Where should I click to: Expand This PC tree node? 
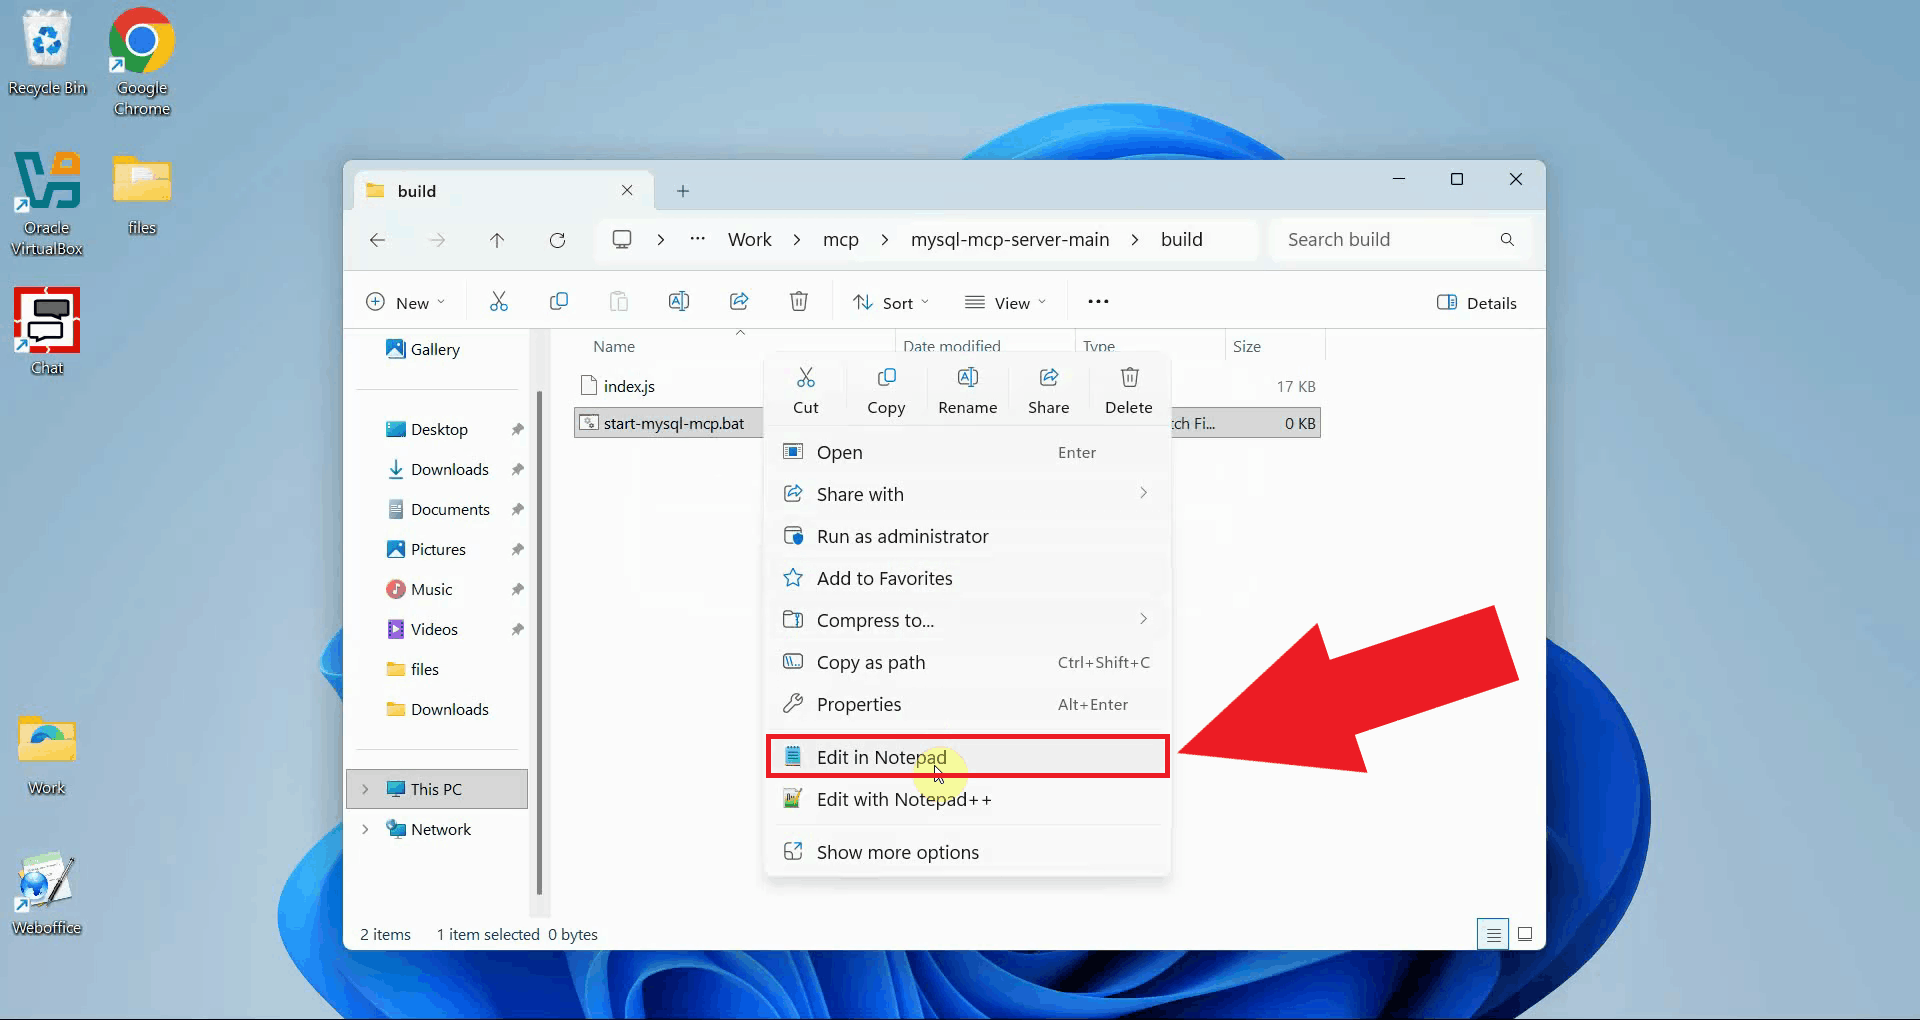[x=365, y=789]
